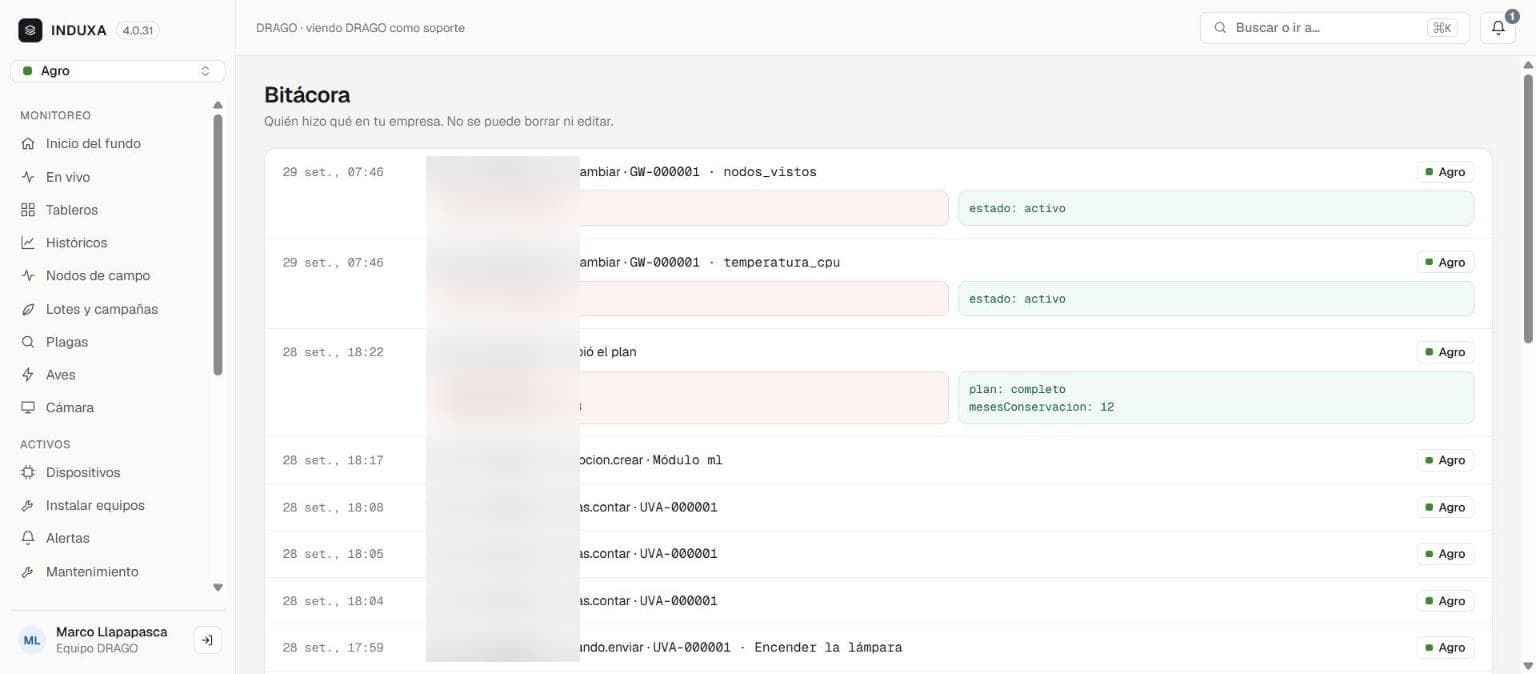Image resolution: width=1536 pixels, height=674 pixels.
Task: Open the notifications bell in the header
Action: pyautogui.click(x=1498, y=28)
